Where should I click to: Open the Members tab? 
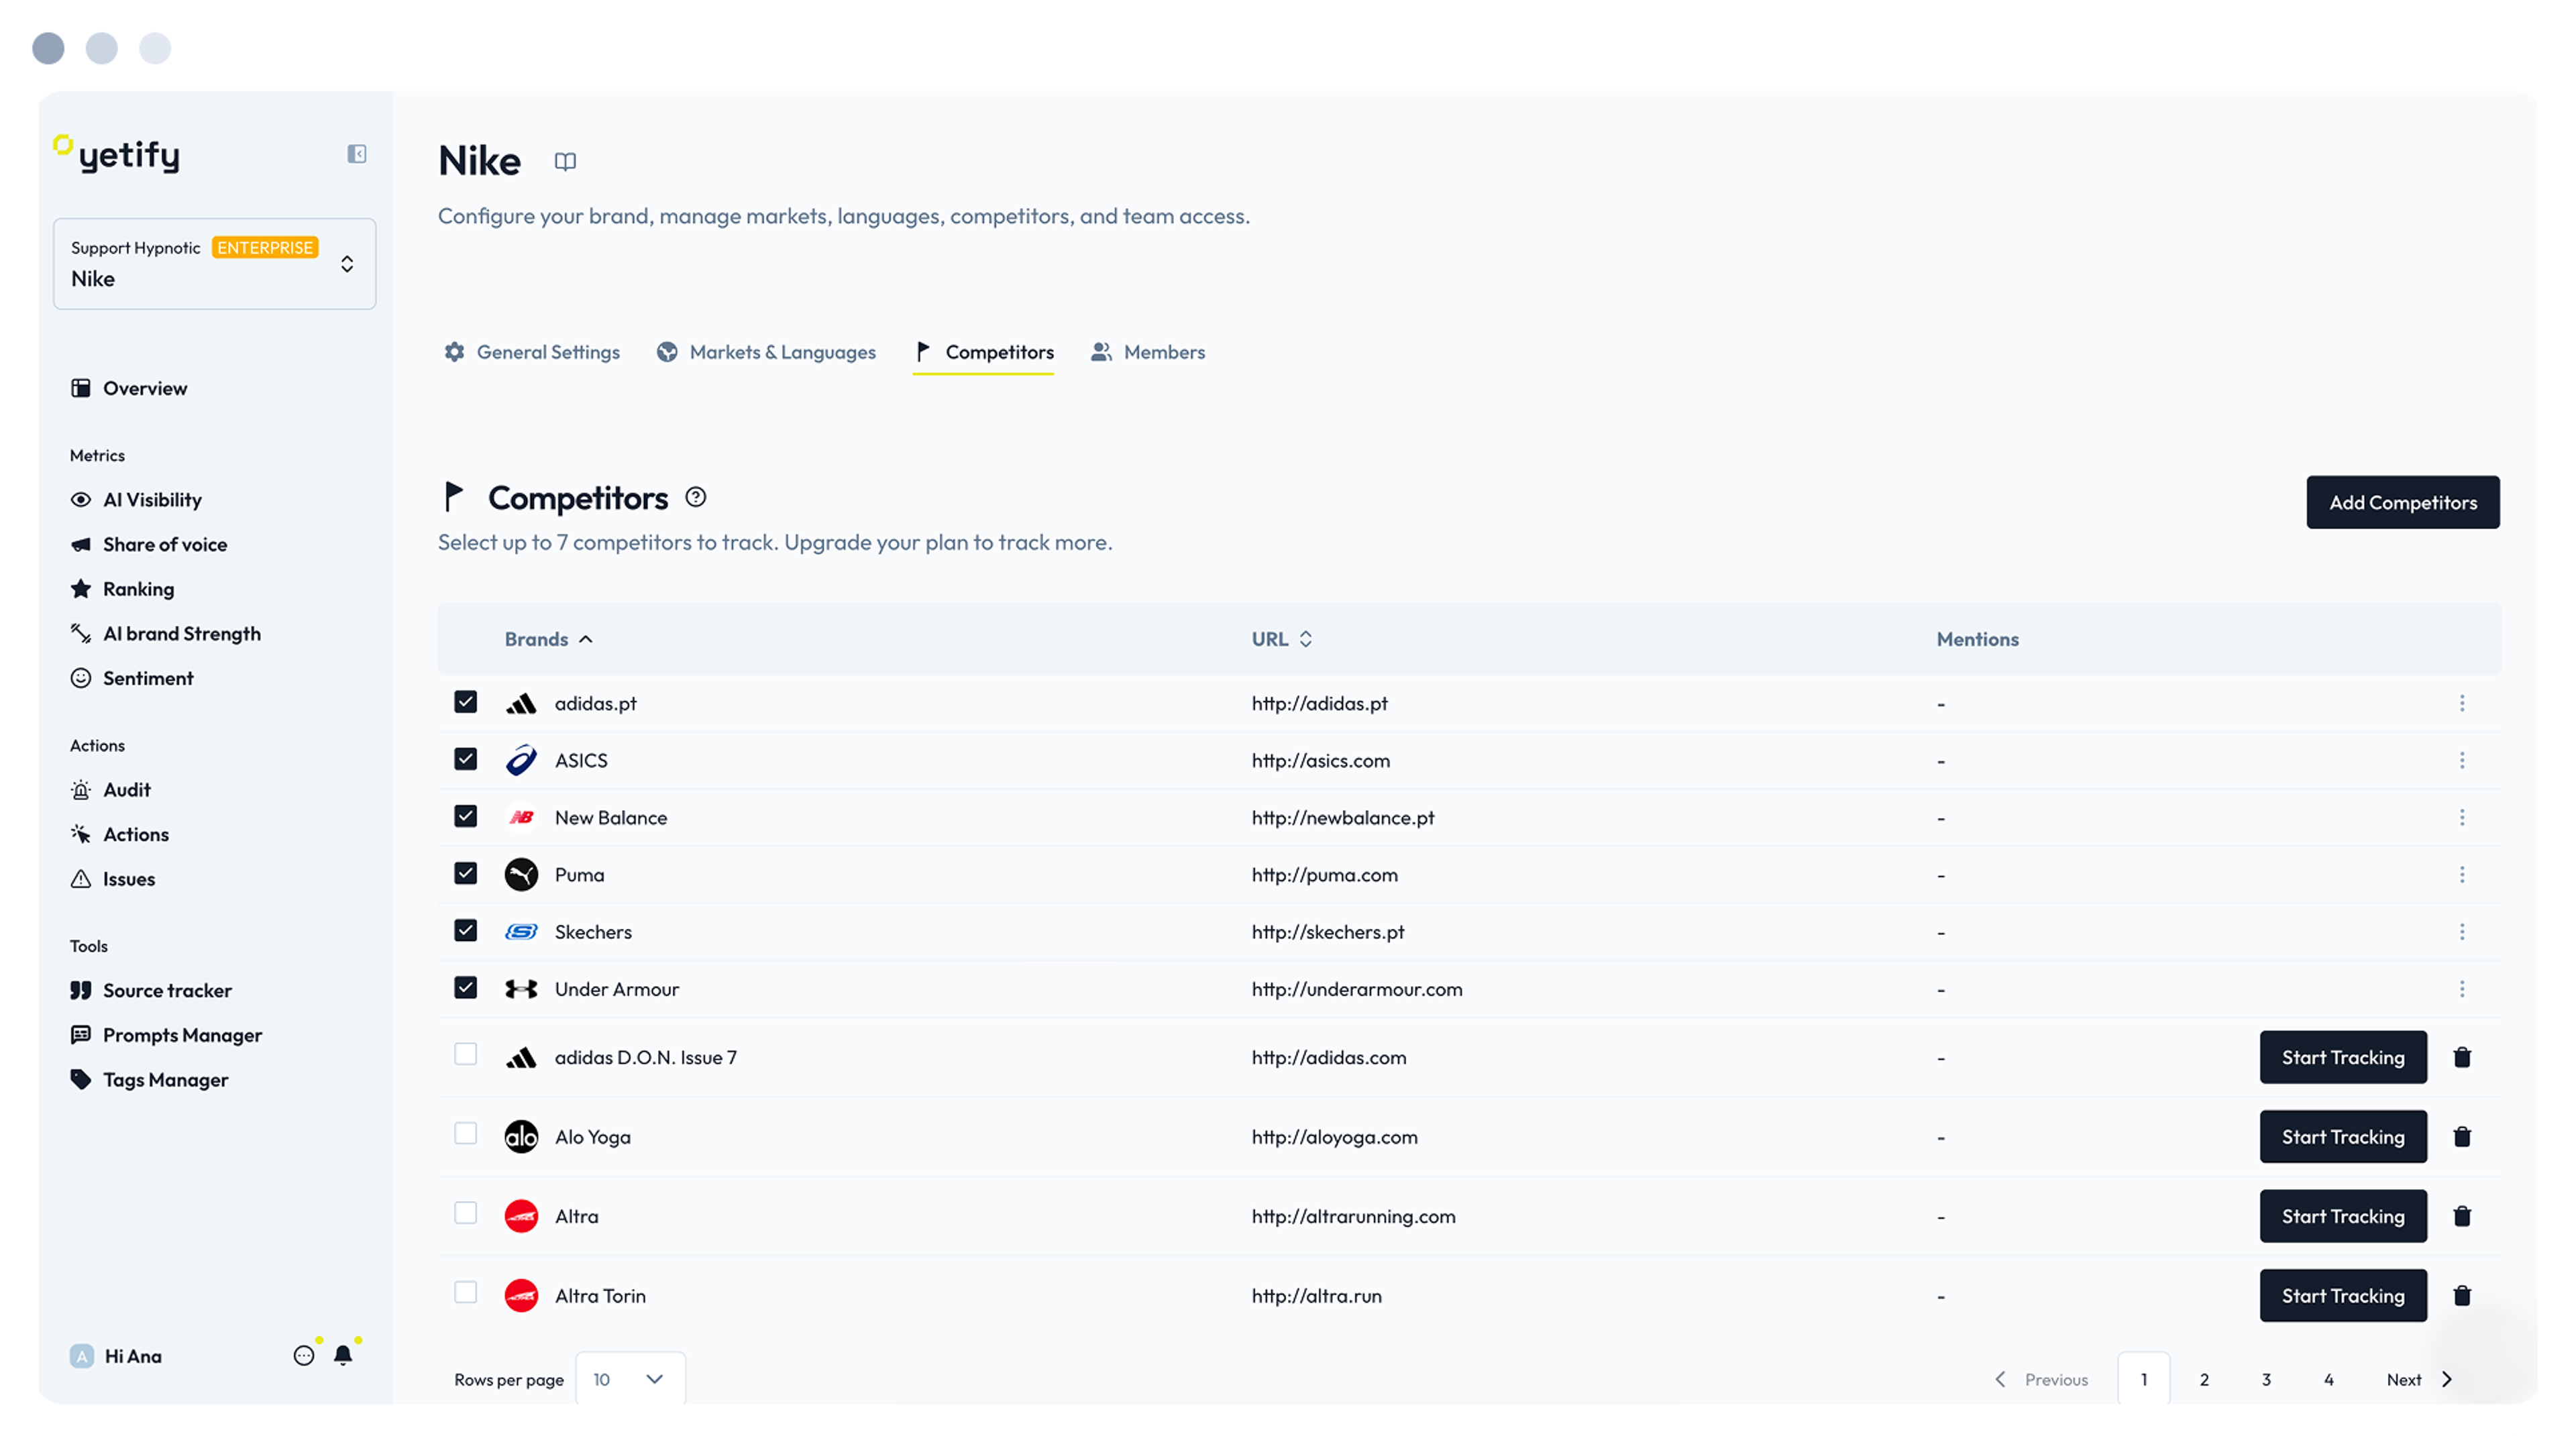[x=1148, y=352]
